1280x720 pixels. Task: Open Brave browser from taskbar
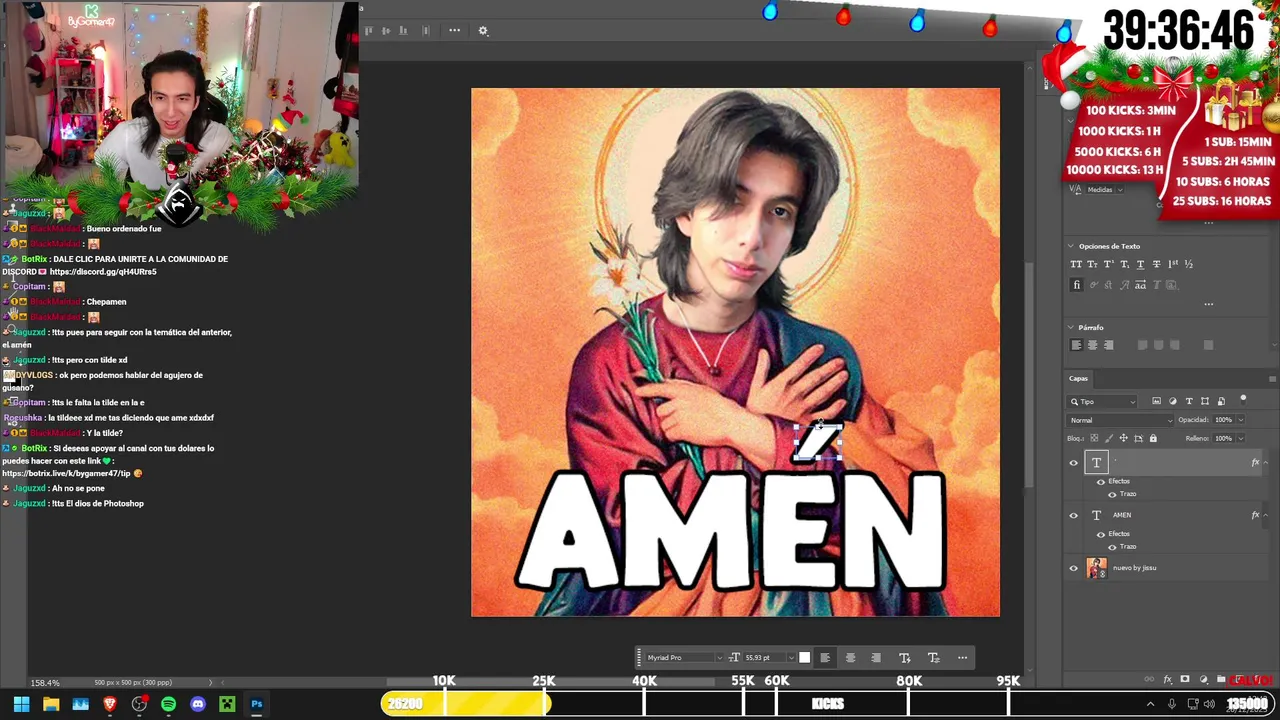tap(110, 704)
